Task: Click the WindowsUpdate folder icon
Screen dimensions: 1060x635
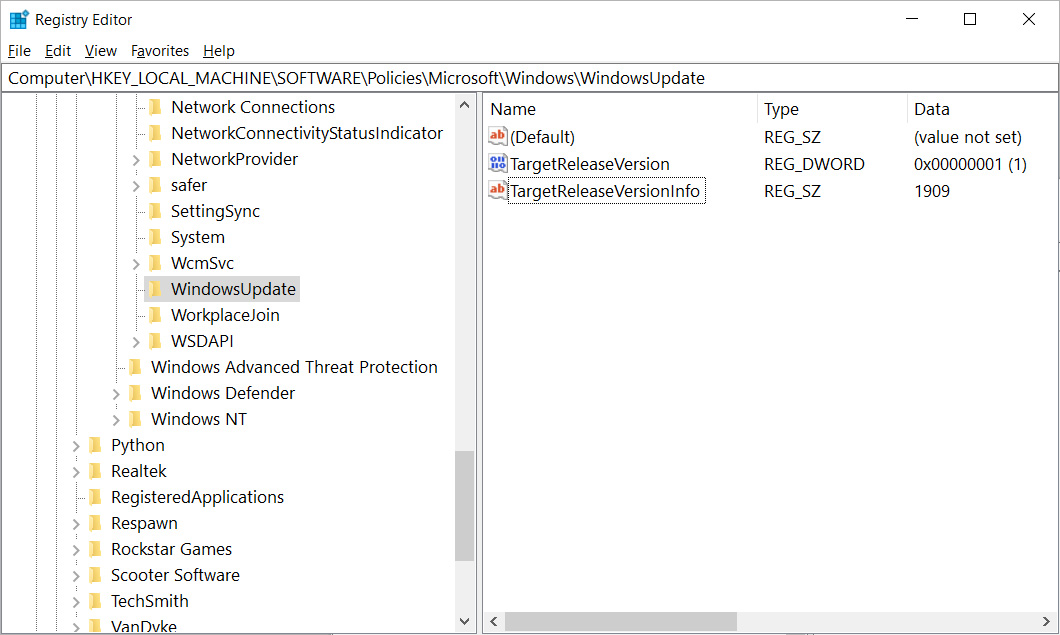Action: (155, 289)
